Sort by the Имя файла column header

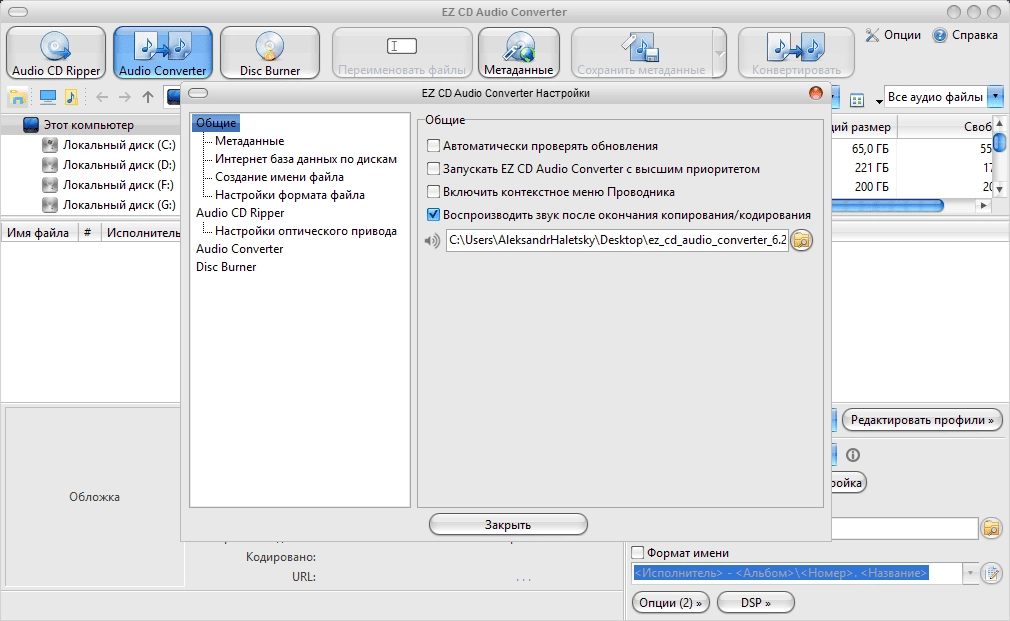[x=38, y=233]
